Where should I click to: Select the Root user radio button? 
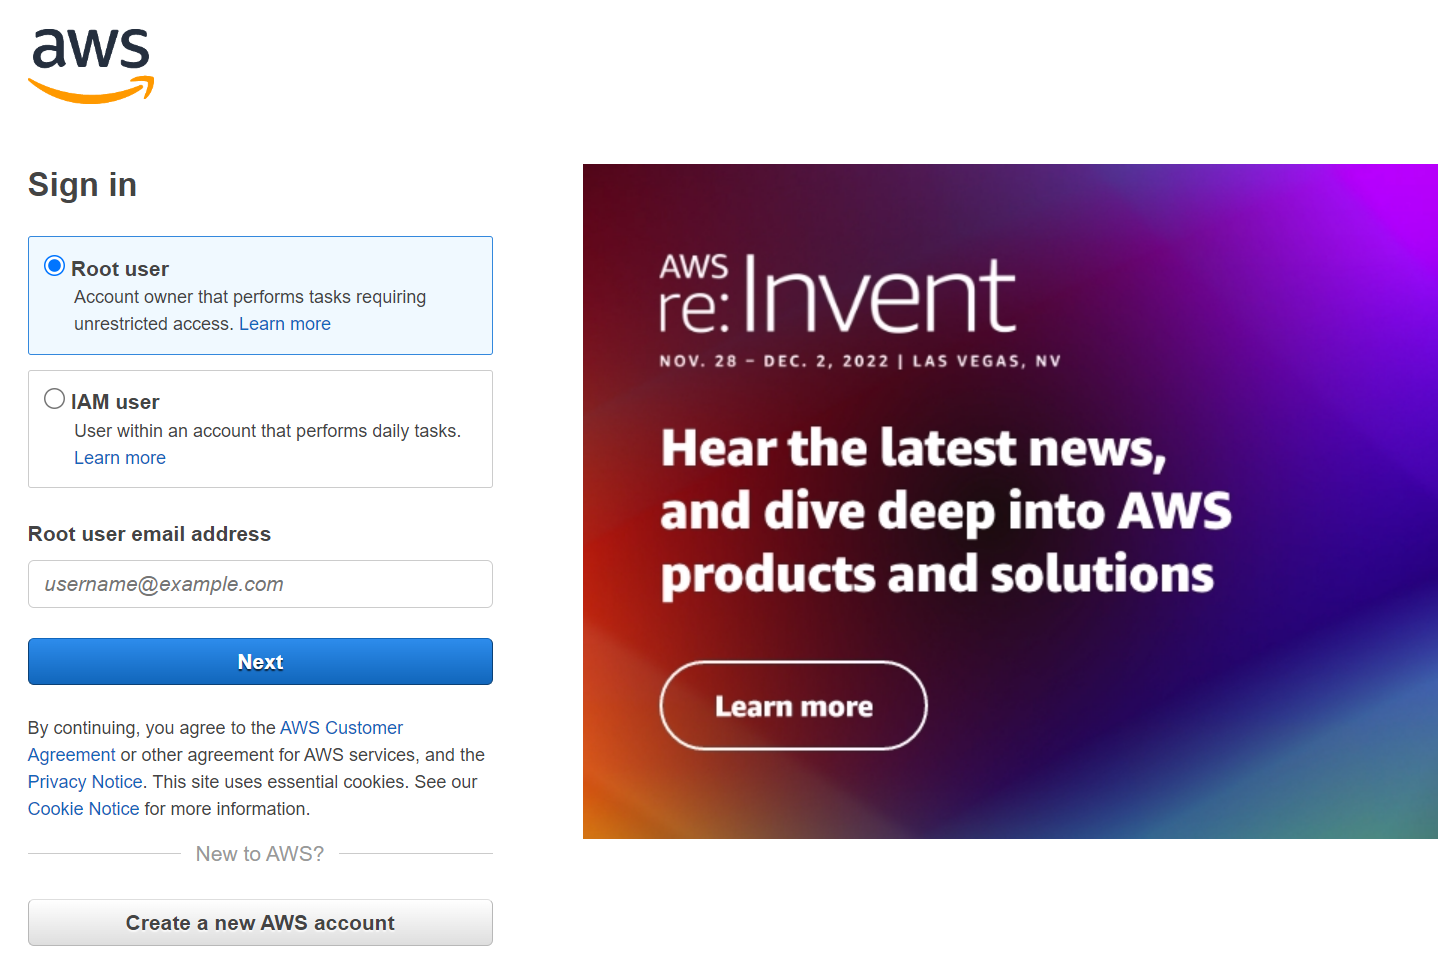click(55, 266)
